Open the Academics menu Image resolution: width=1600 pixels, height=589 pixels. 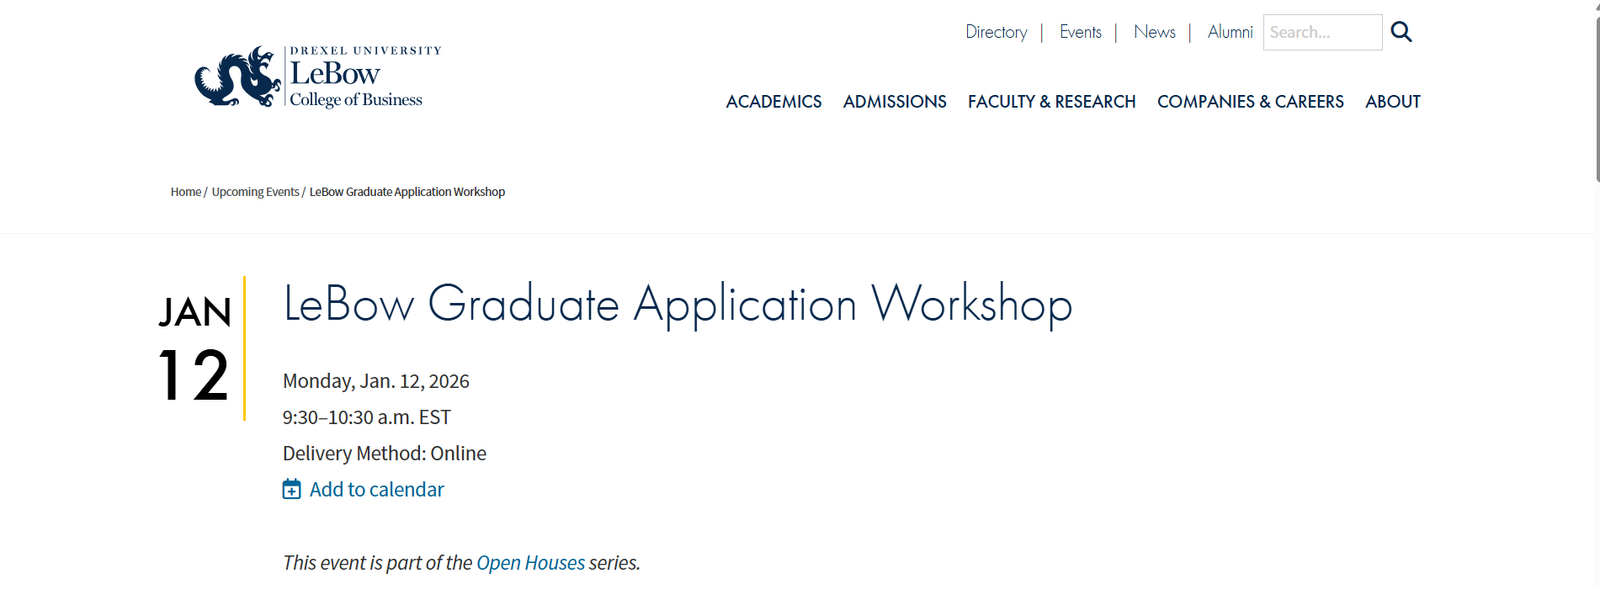tap(773, 102)
